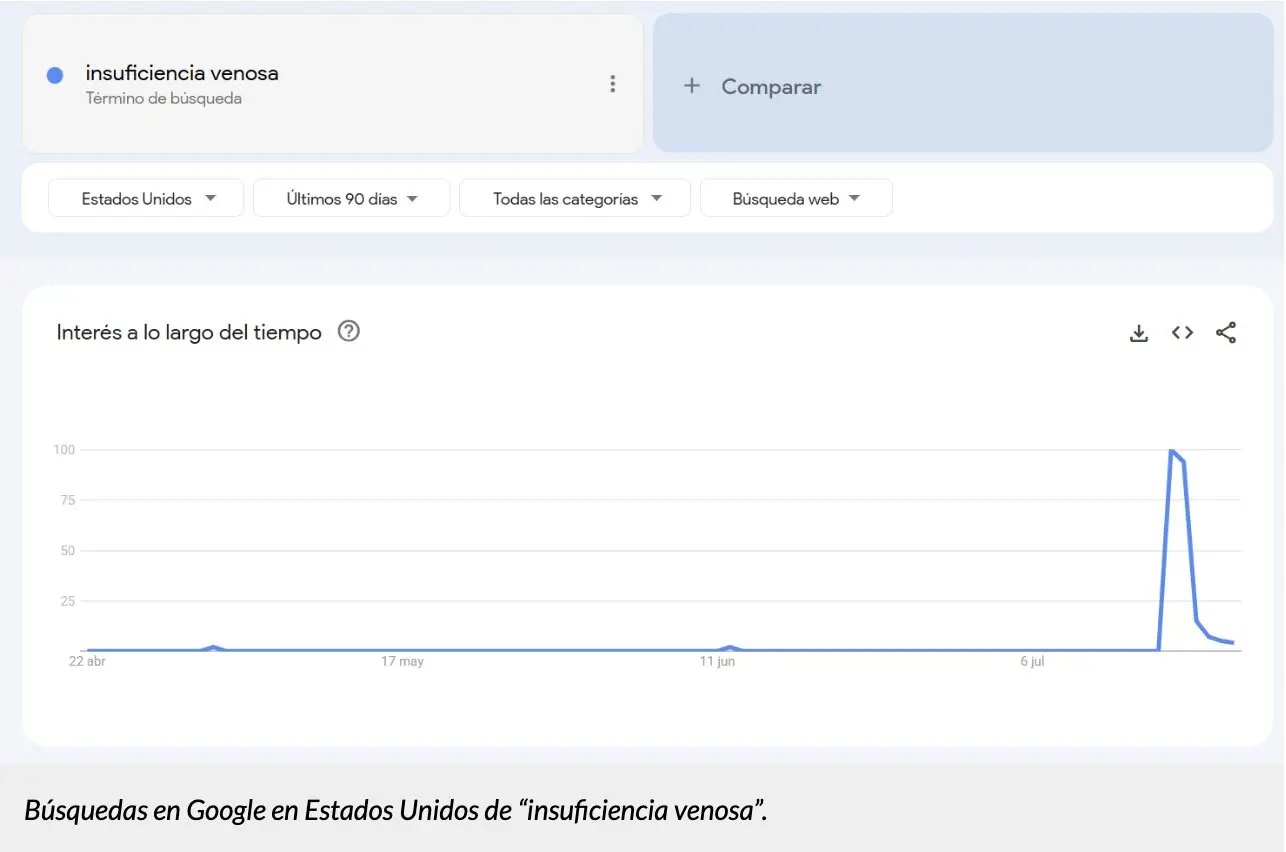This screenshot has height=852, width=1286.
Task: Open the Búsqueda web search type dropdown
Action: click(x=796, y=198)
